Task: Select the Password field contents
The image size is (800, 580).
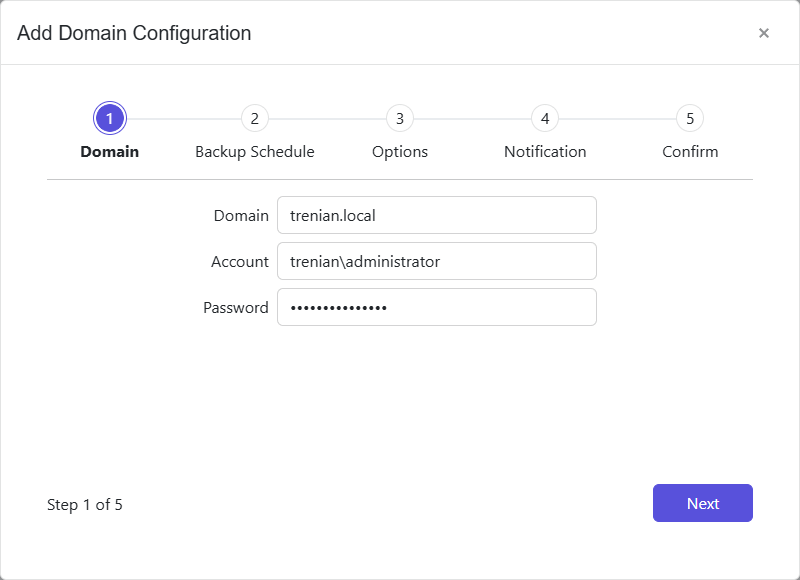Action: point(437,307)
